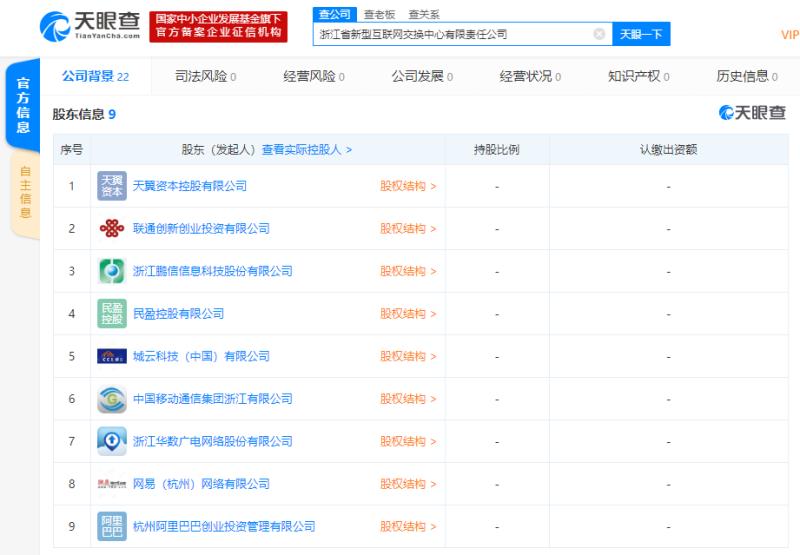Expand 股权结构 for 联通创新创业投资
This screenshot has width=800, height=555.
[408, 229]
